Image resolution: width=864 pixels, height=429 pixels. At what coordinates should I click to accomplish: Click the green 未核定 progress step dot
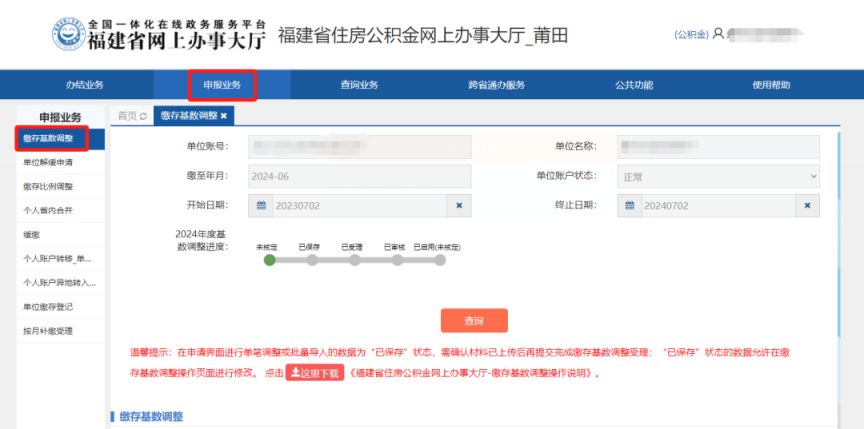pyautogui.click(x=269, y=260)
